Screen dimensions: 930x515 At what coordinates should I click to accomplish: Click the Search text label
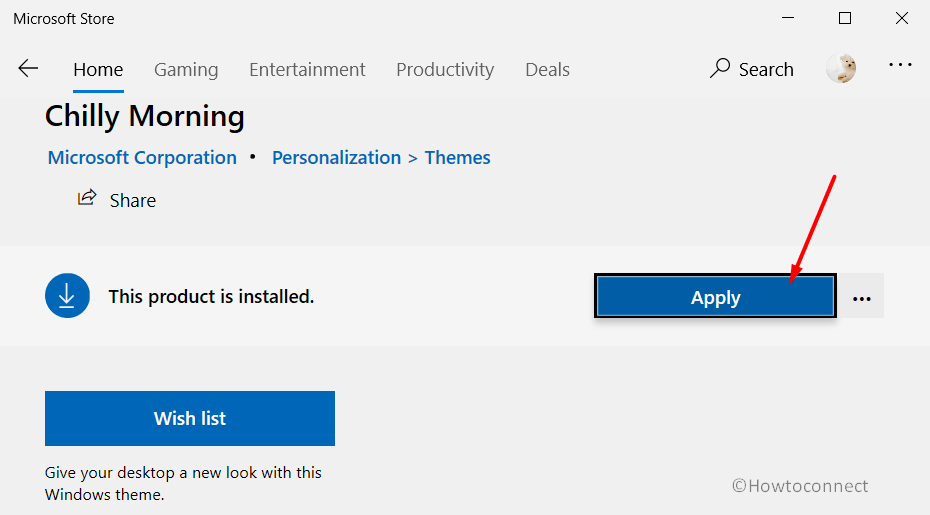click(x=766, y=70)
